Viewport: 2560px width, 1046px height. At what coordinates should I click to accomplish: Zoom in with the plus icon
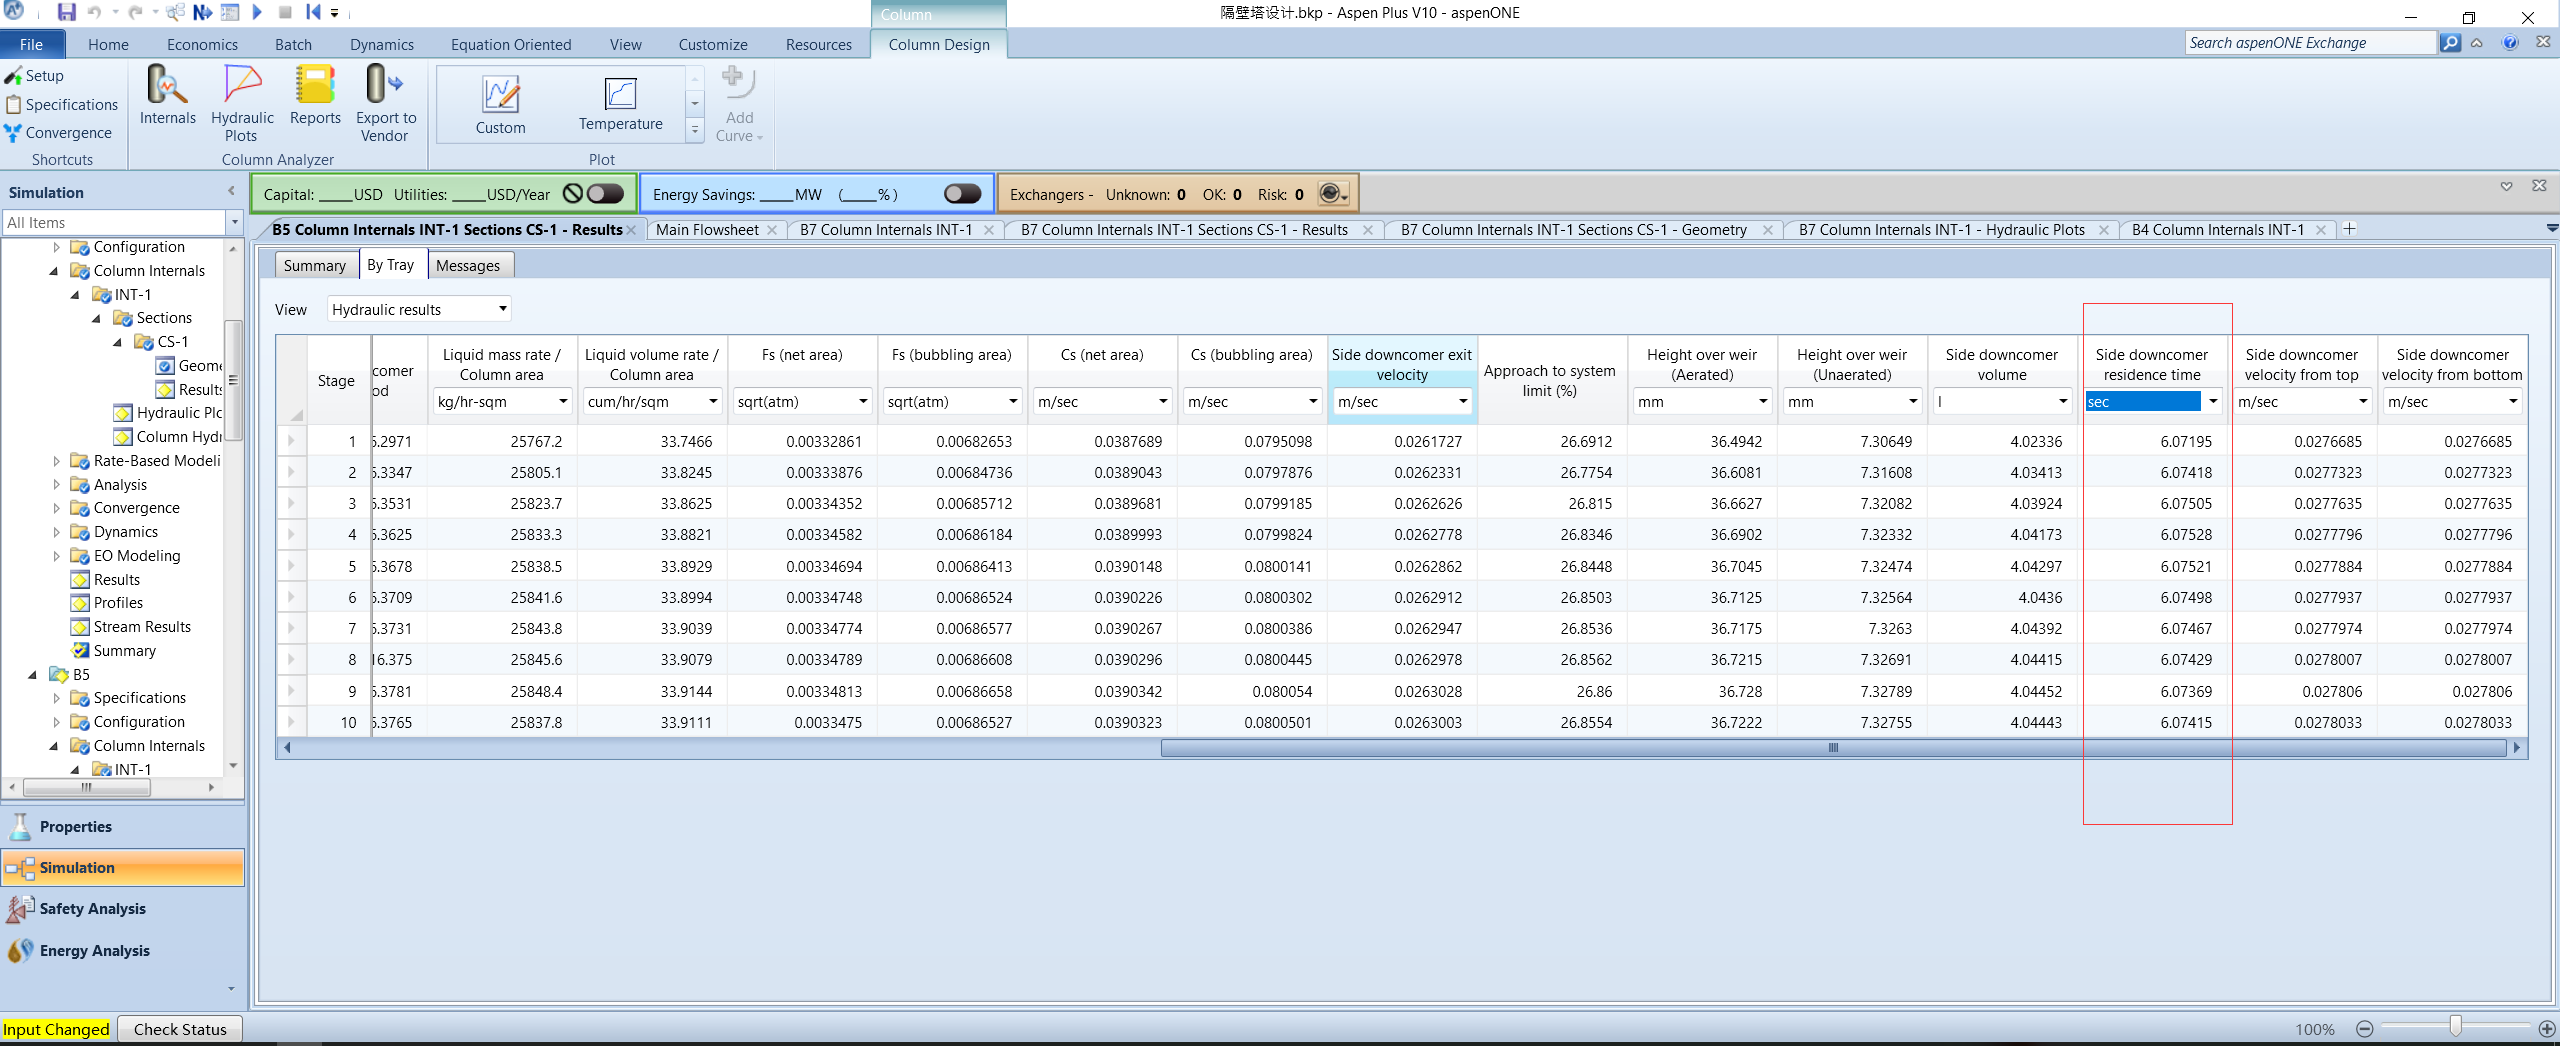pos(2547,1029)
